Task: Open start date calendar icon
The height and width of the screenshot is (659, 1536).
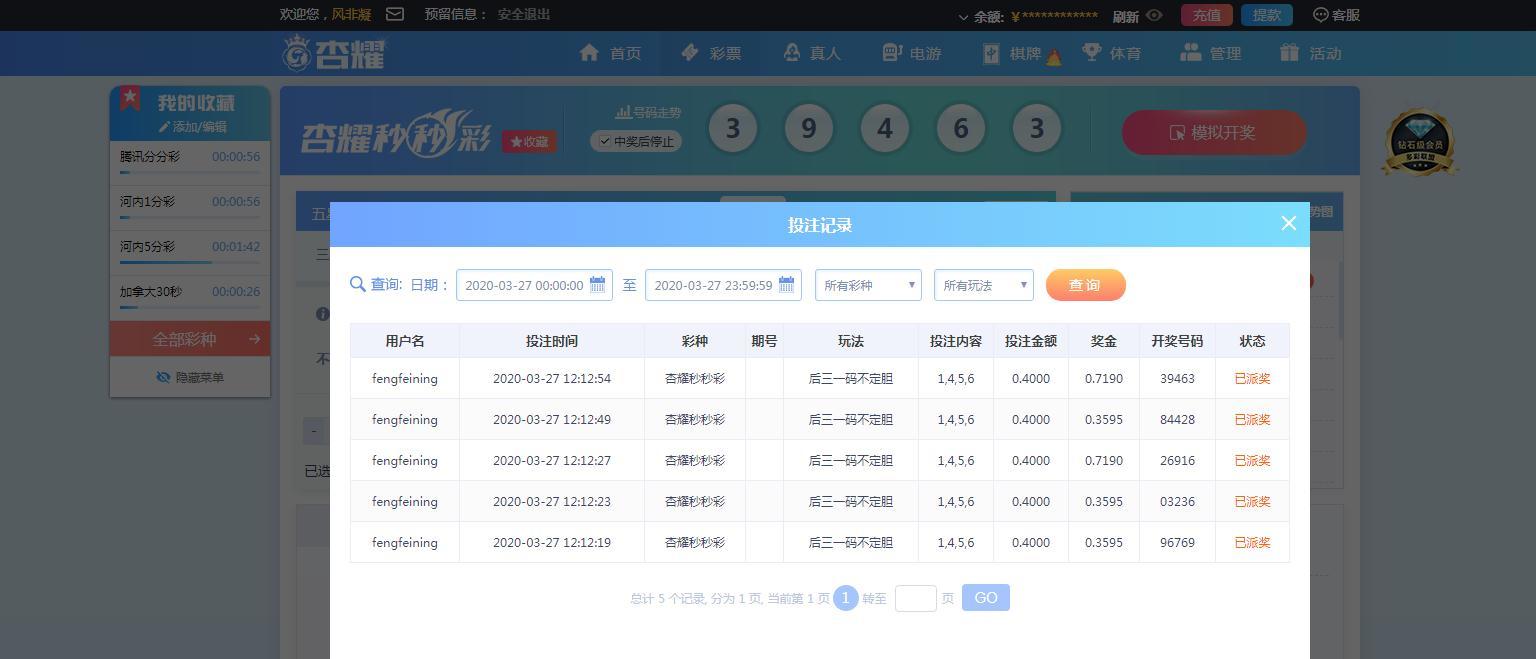Action: 597,285
